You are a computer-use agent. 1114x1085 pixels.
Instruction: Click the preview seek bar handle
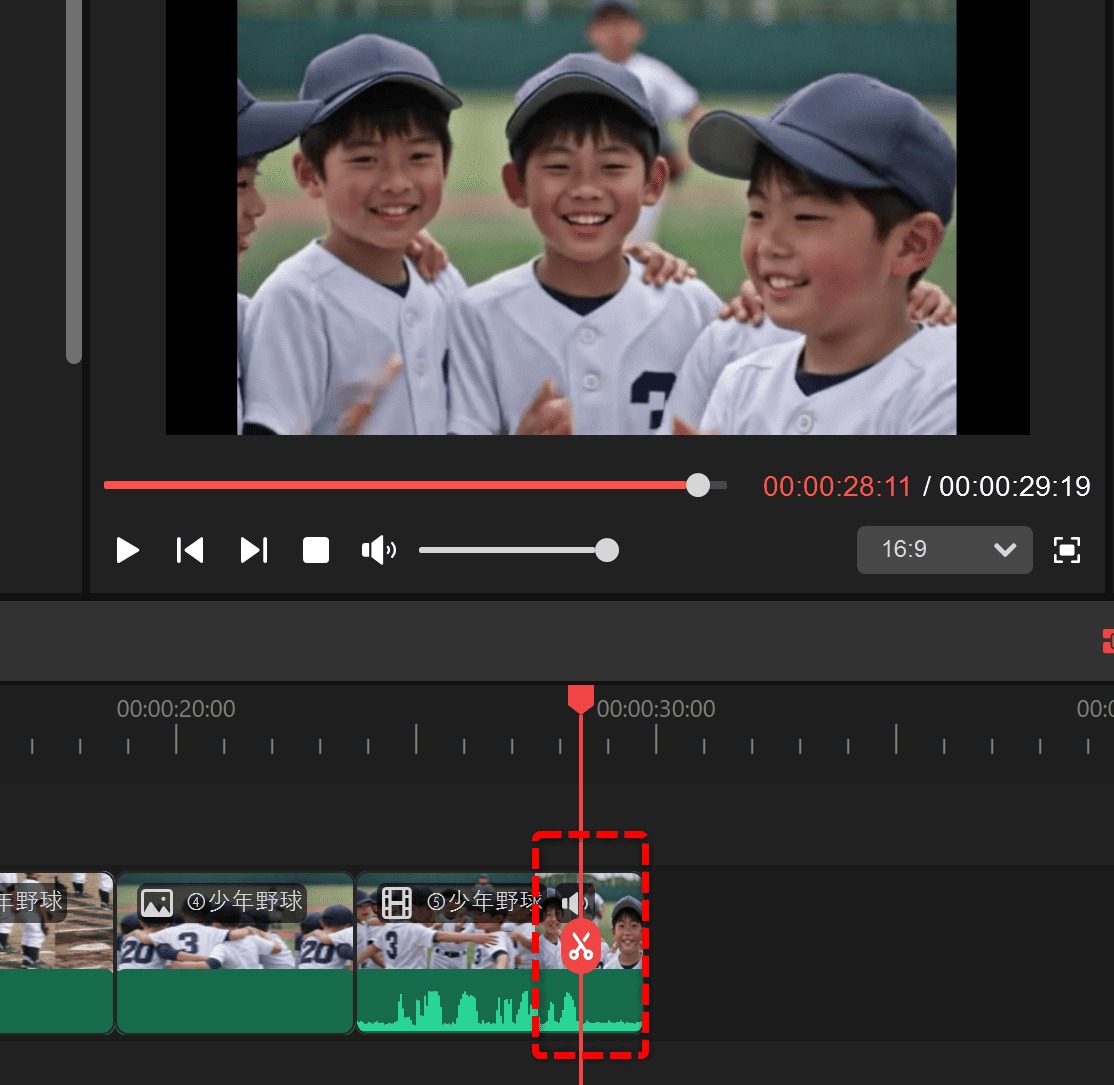pos(698,486)
